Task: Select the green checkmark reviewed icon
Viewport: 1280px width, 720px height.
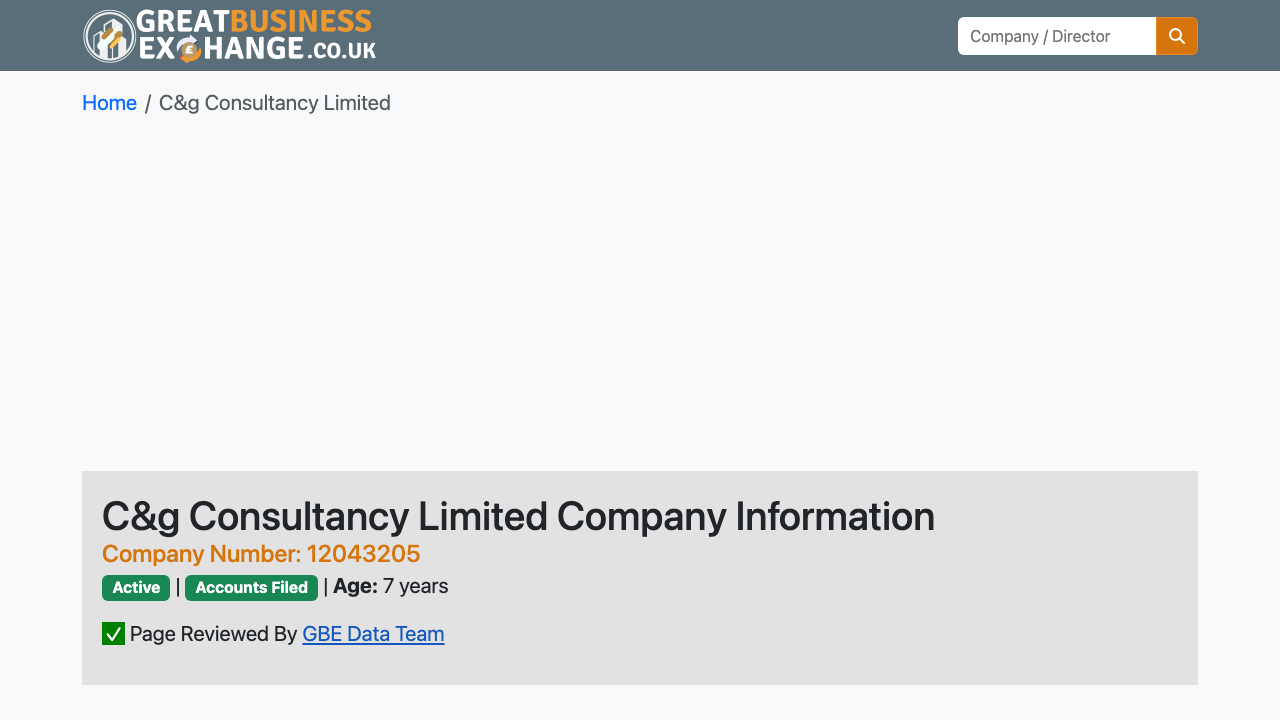Action: (112, 633)
